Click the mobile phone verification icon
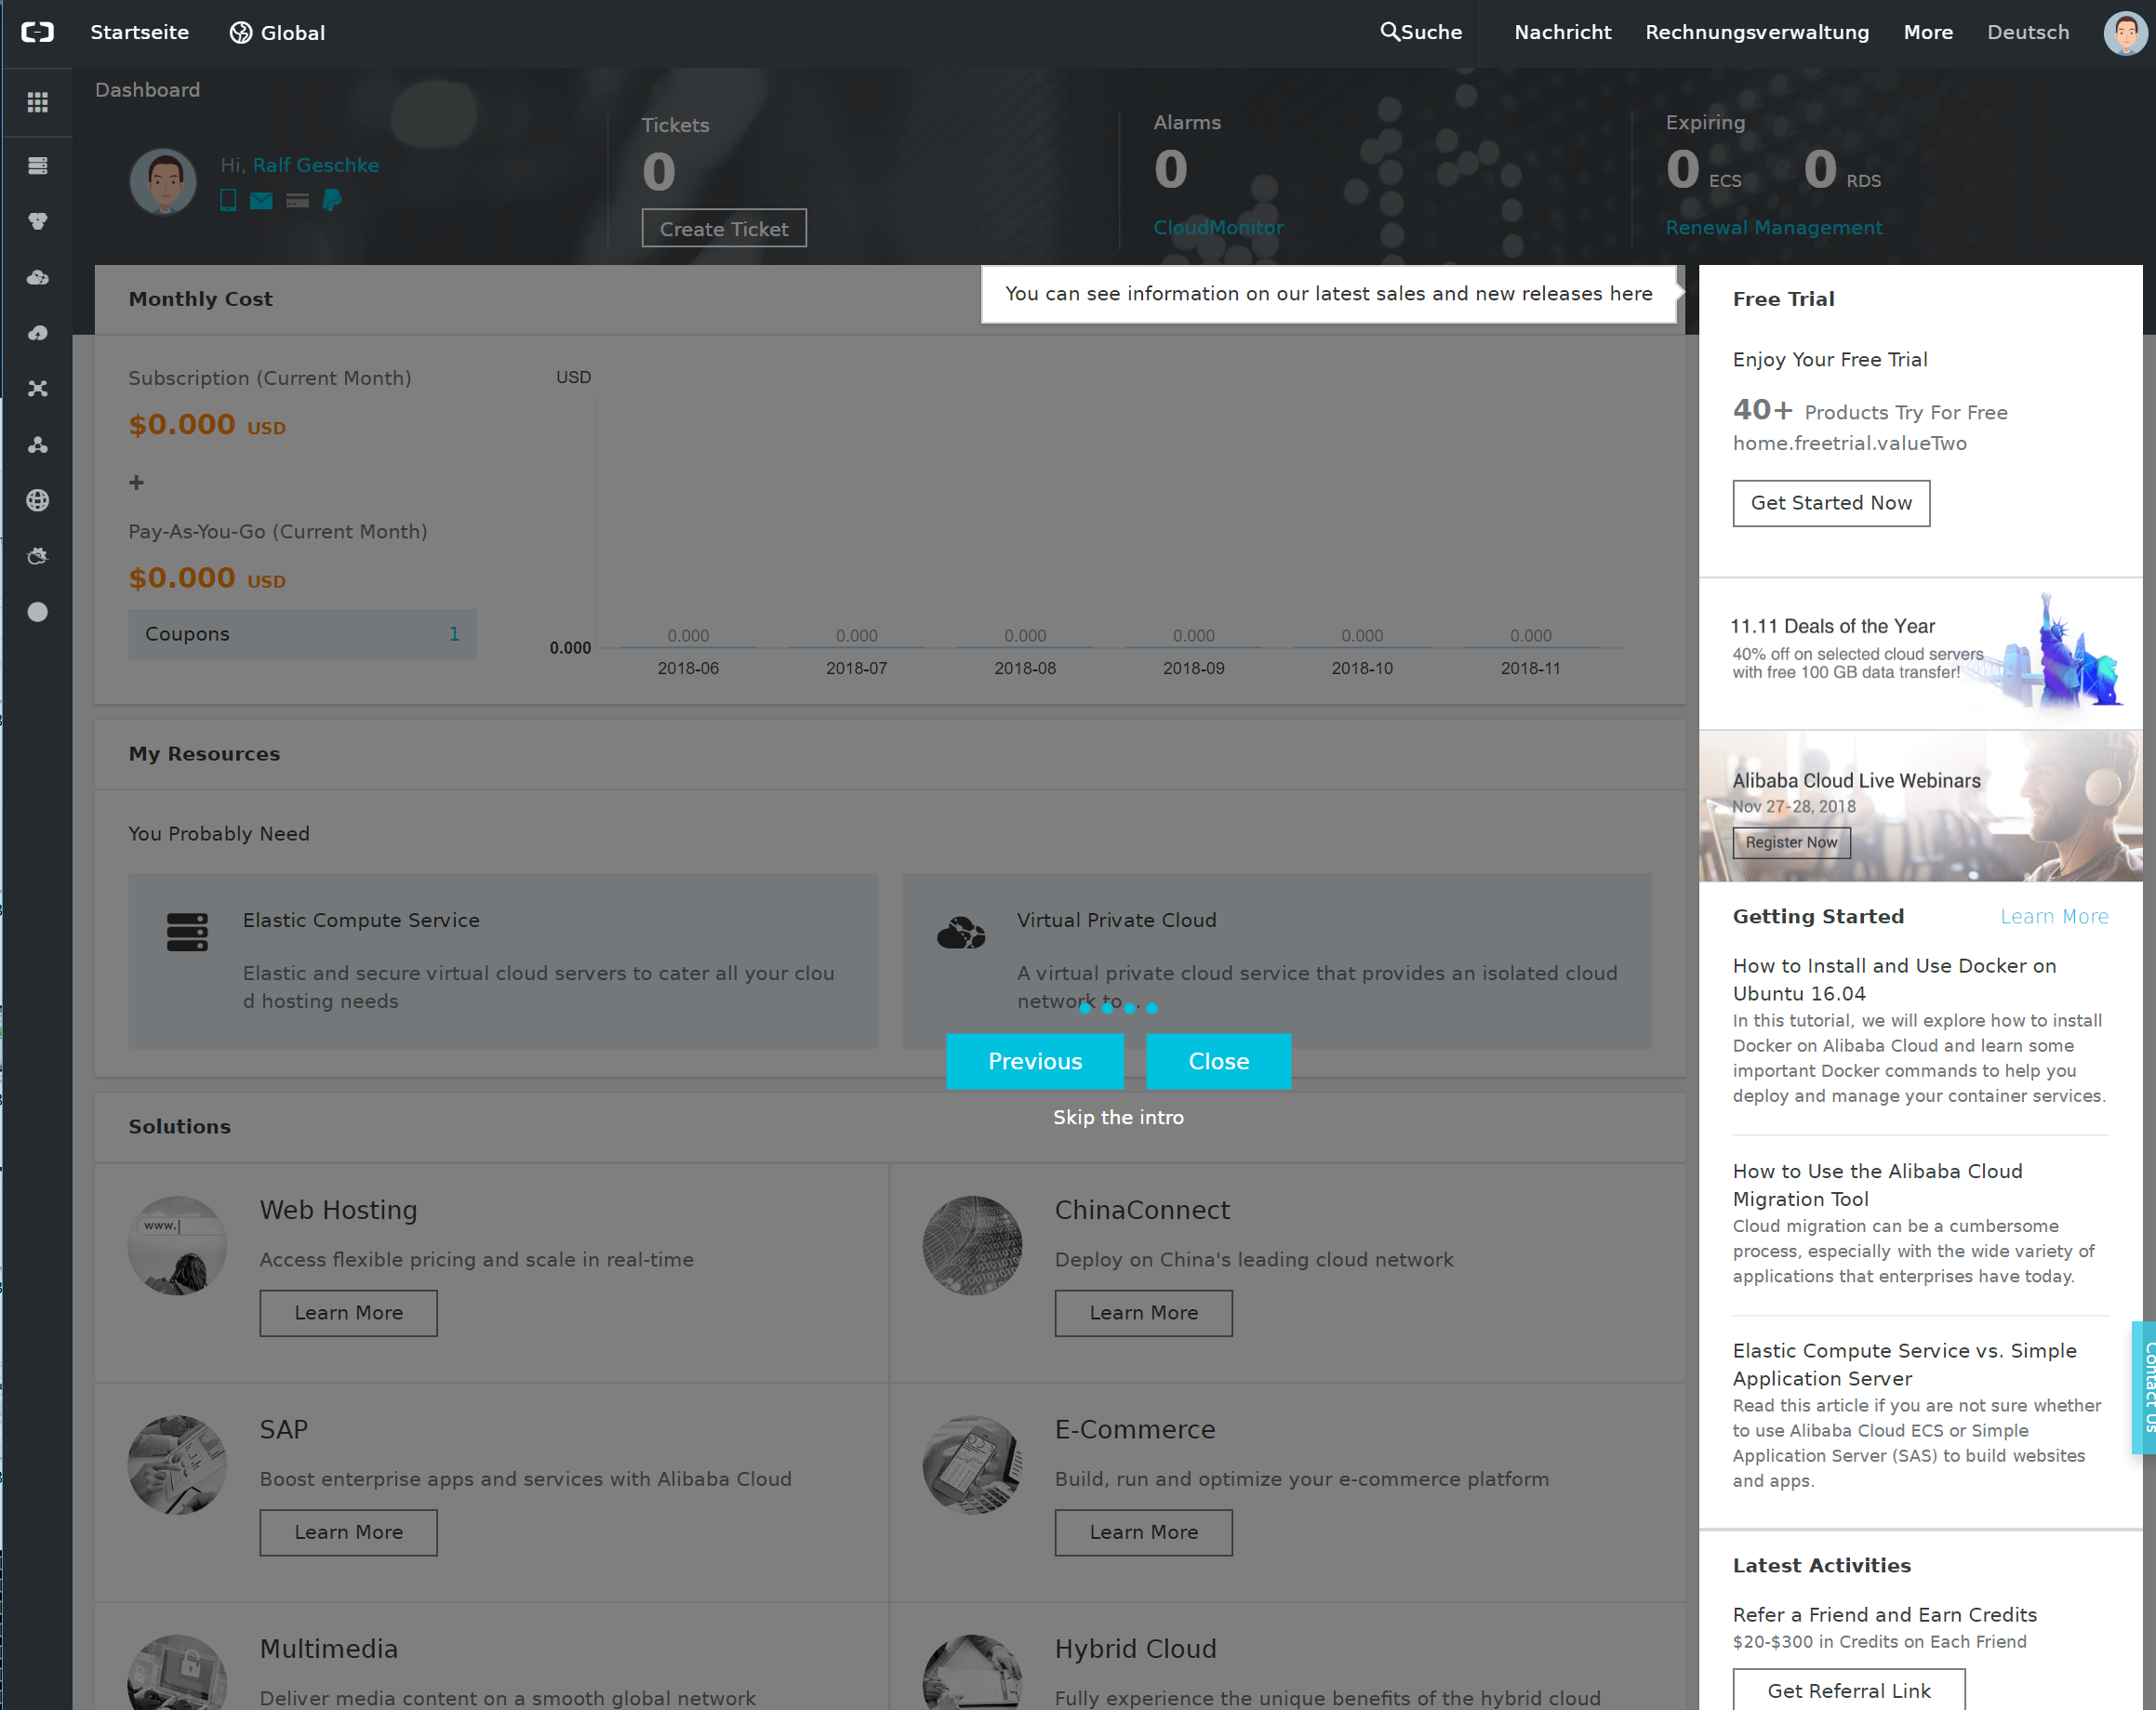The width and height of the screenshot is (2156, 1710). (228, 200)
